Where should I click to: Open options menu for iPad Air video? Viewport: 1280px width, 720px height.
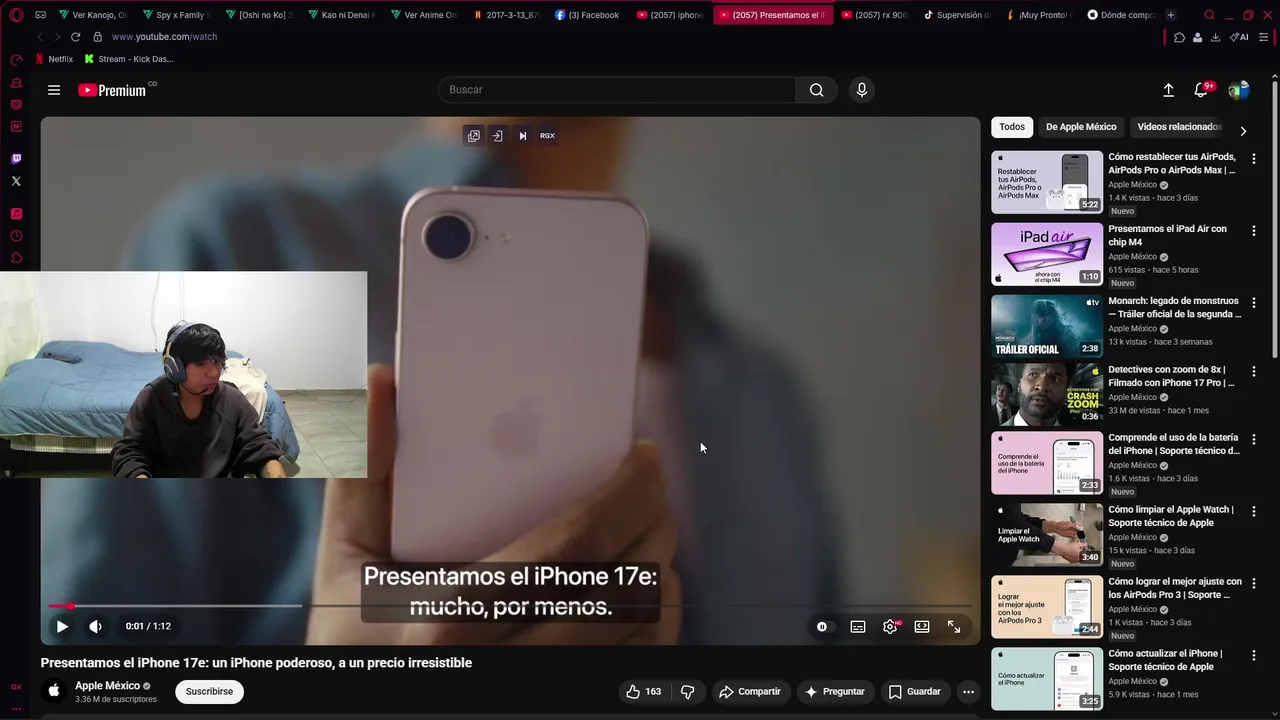click(x=1254, y=230)
